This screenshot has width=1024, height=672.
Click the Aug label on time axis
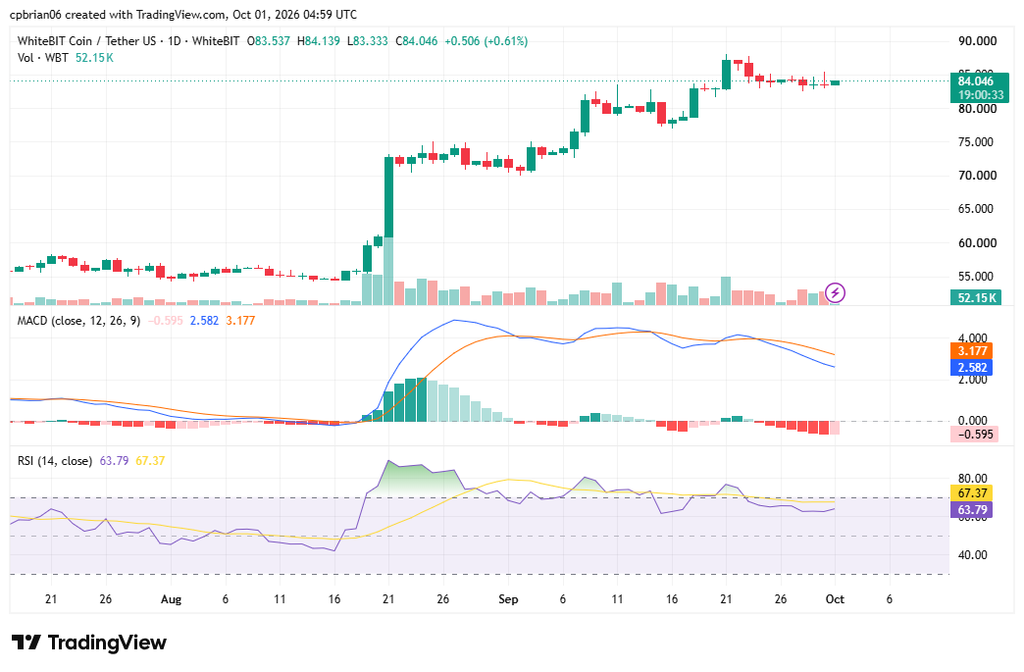coord(170,600)
